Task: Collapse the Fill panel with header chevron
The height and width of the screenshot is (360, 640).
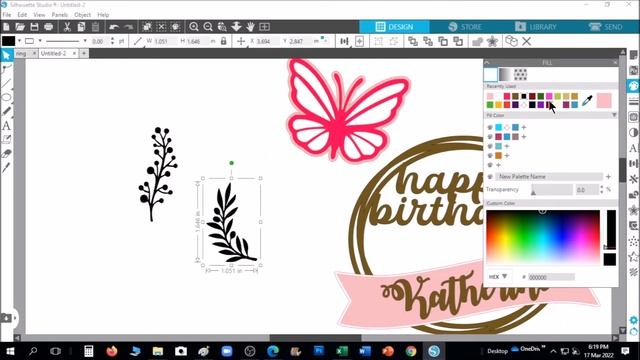Action: 487,62
